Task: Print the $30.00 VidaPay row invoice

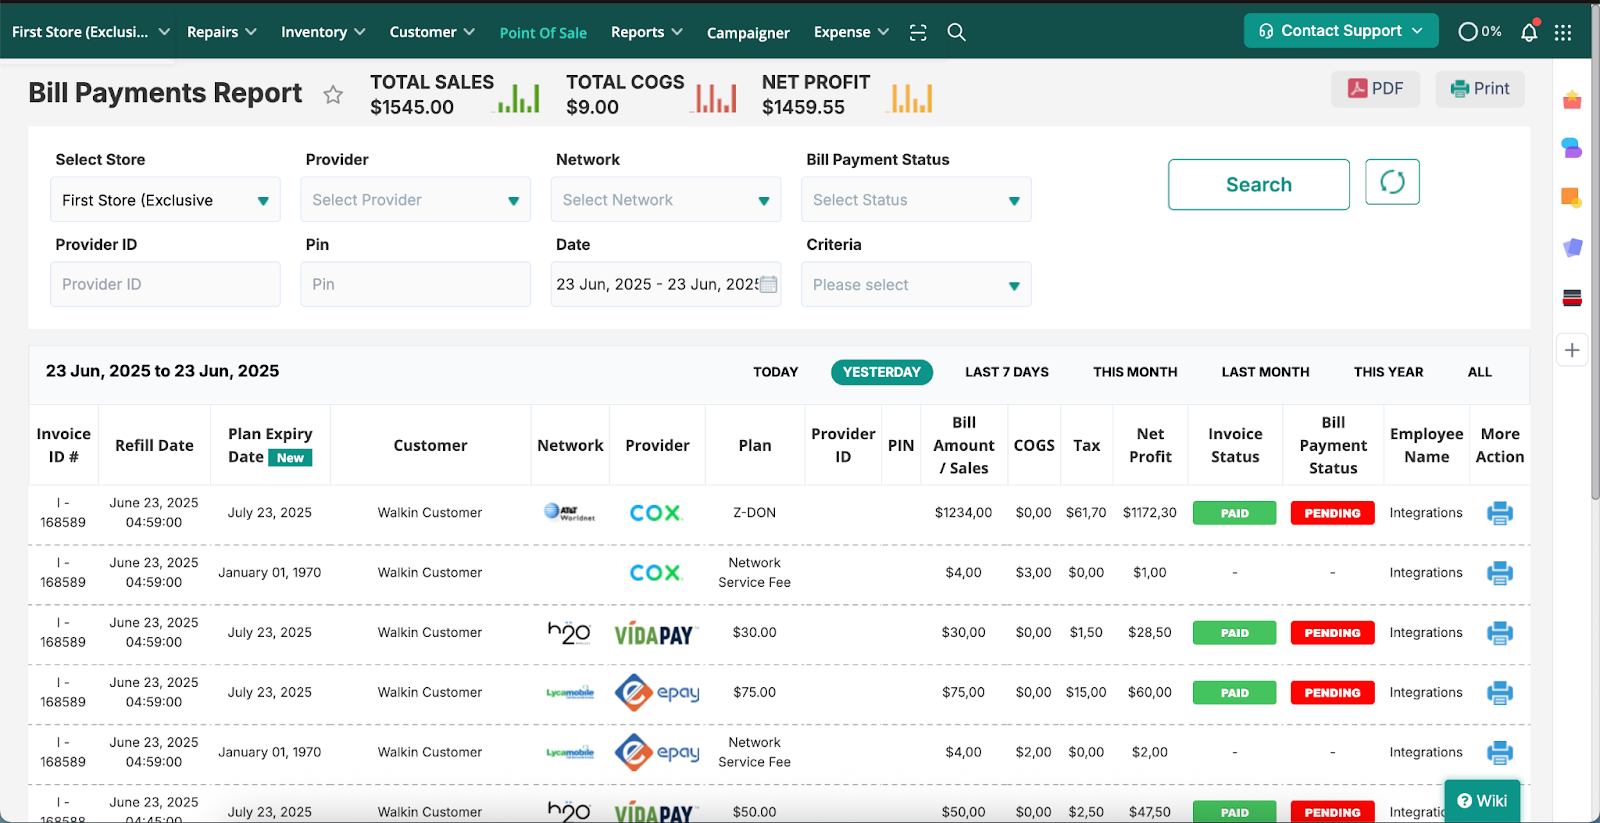Action: 1500,633
